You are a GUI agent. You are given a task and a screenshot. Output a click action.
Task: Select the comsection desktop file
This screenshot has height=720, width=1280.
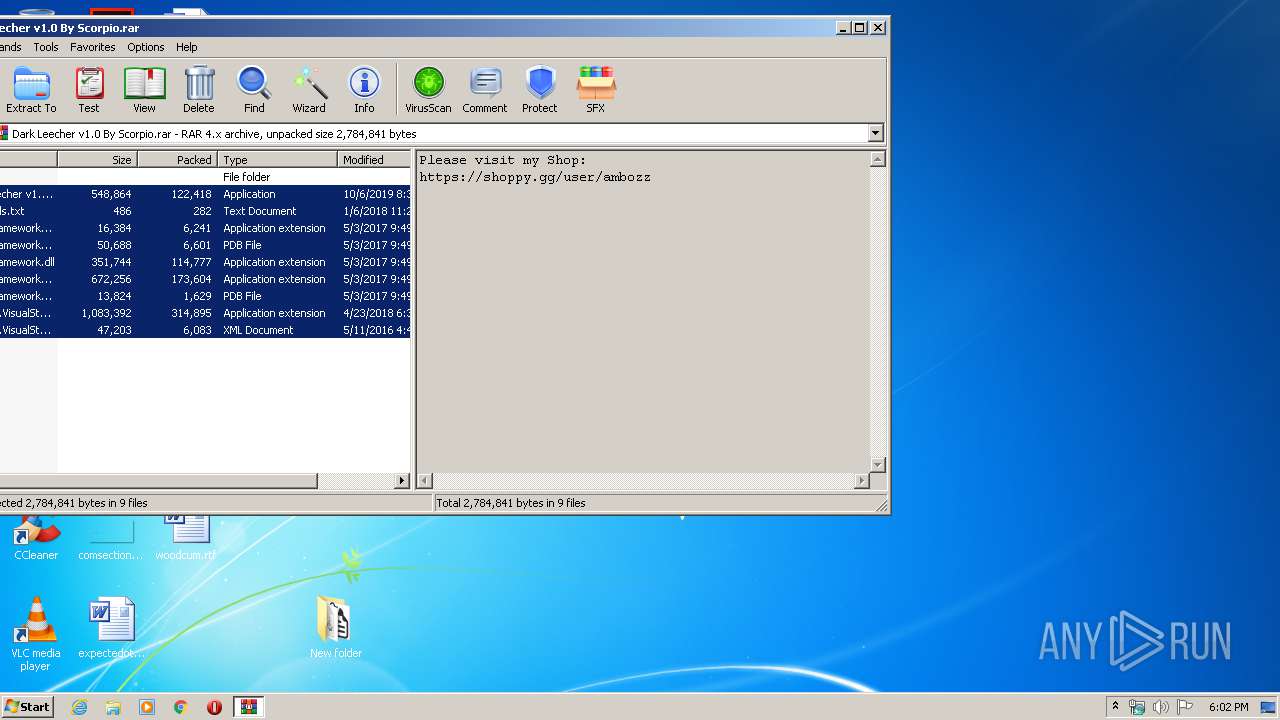pos(110,538)
